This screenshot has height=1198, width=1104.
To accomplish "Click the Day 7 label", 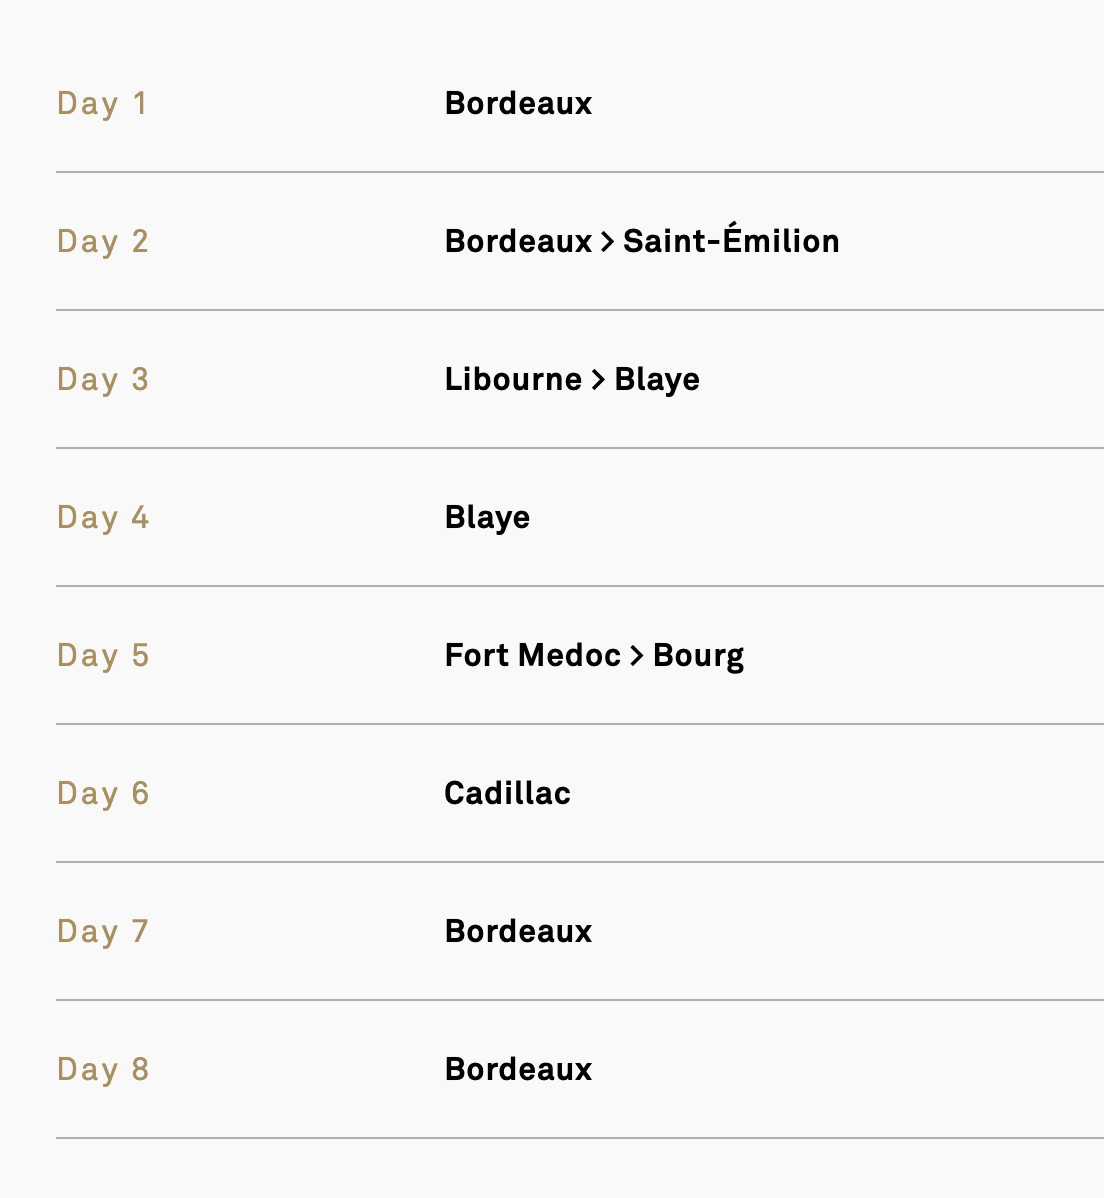I will click(102, 932).
